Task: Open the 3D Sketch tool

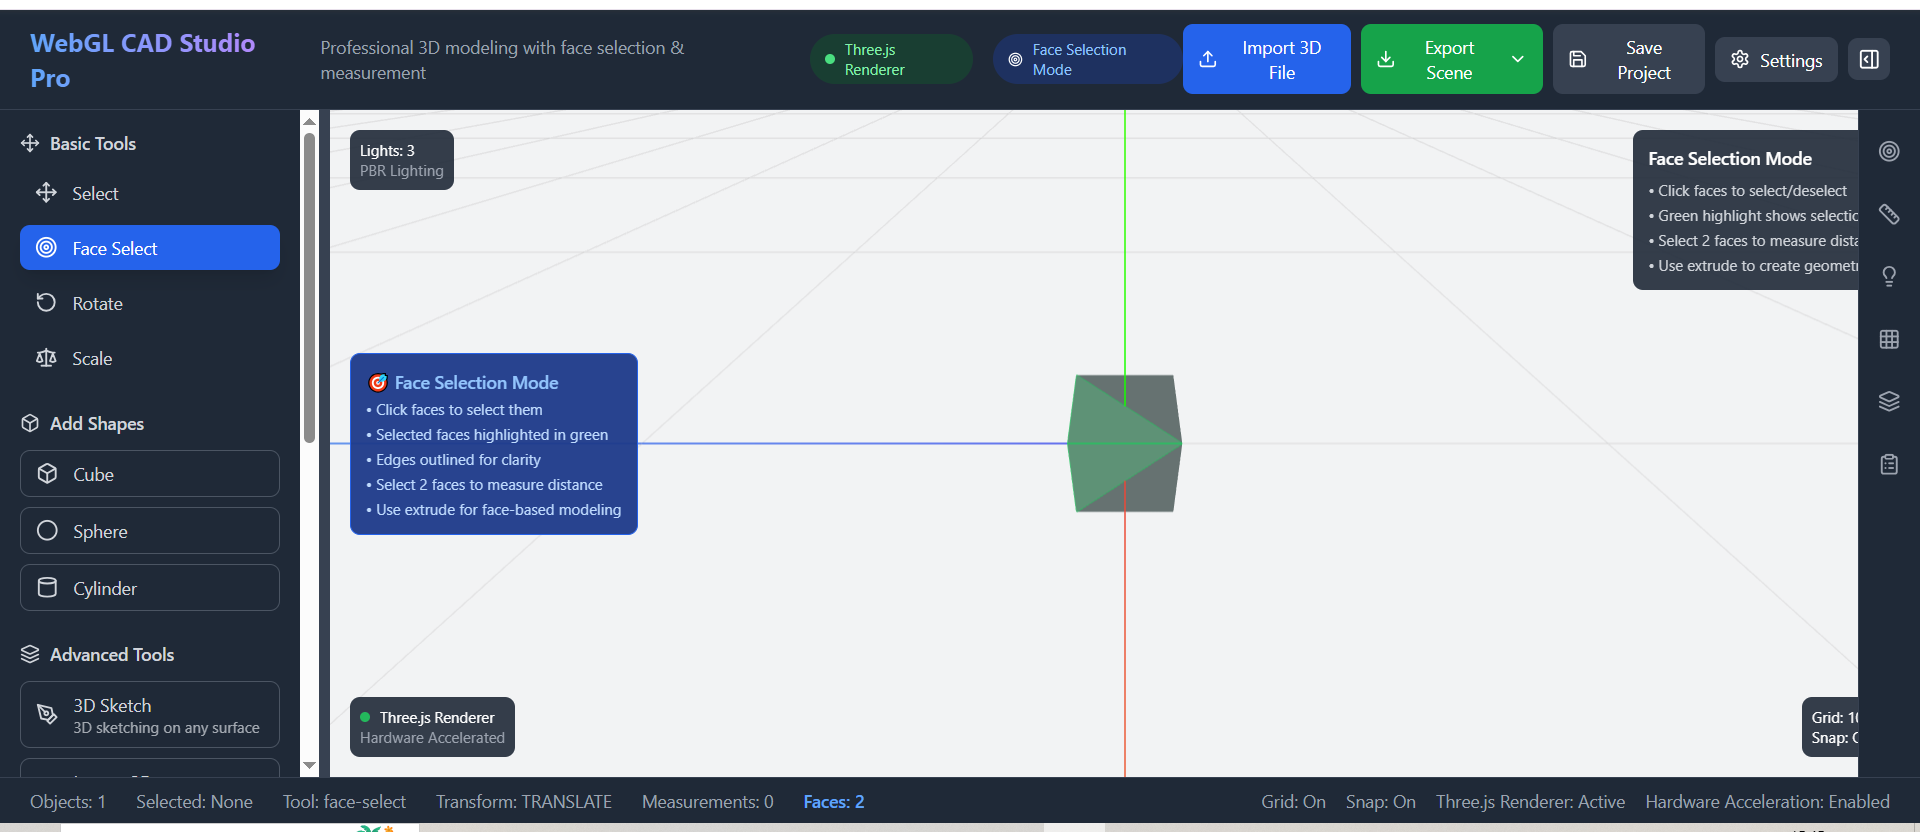Action: (x=150, y=715)
